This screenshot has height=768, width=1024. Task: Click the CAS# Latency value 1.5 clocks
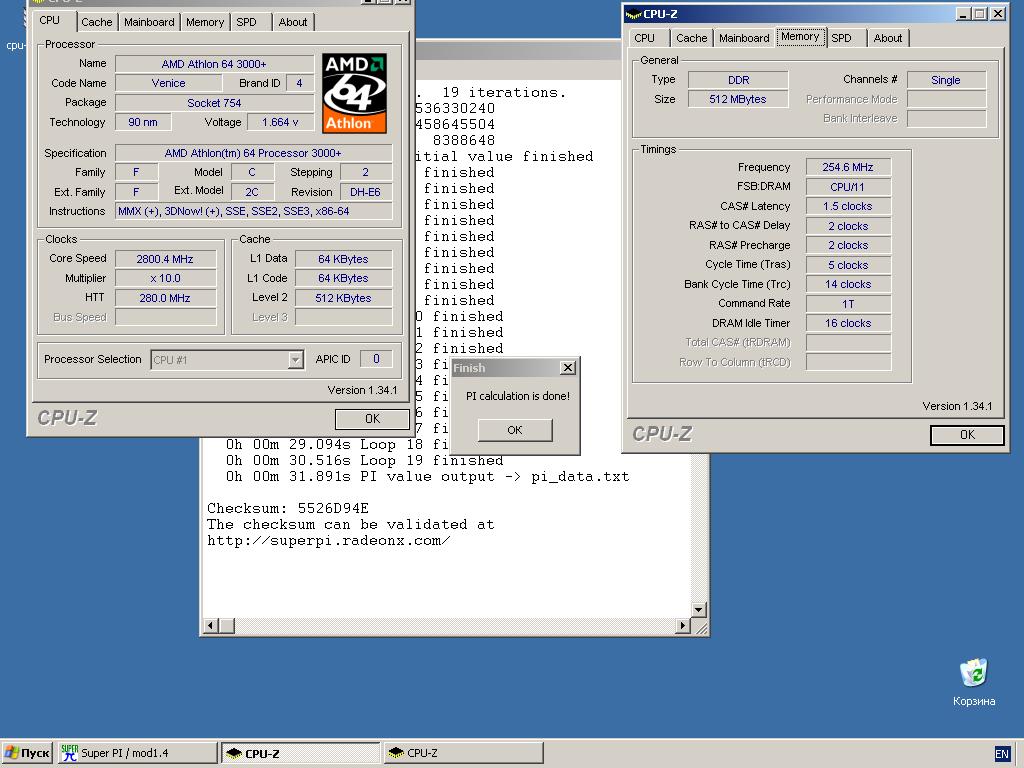point(848,206)
